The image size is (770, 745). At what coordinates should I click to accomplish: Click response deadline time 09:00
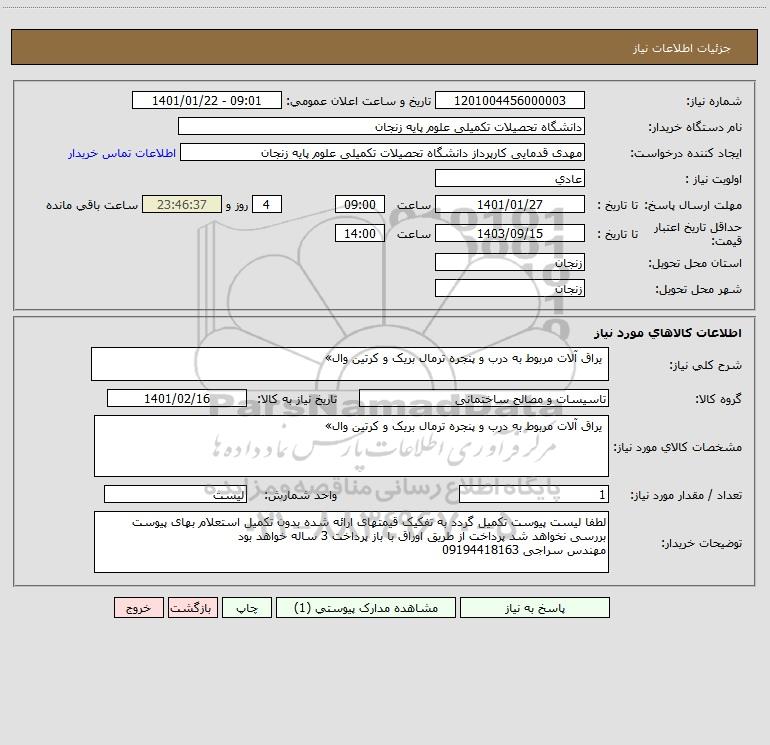[x=359, y=204]
